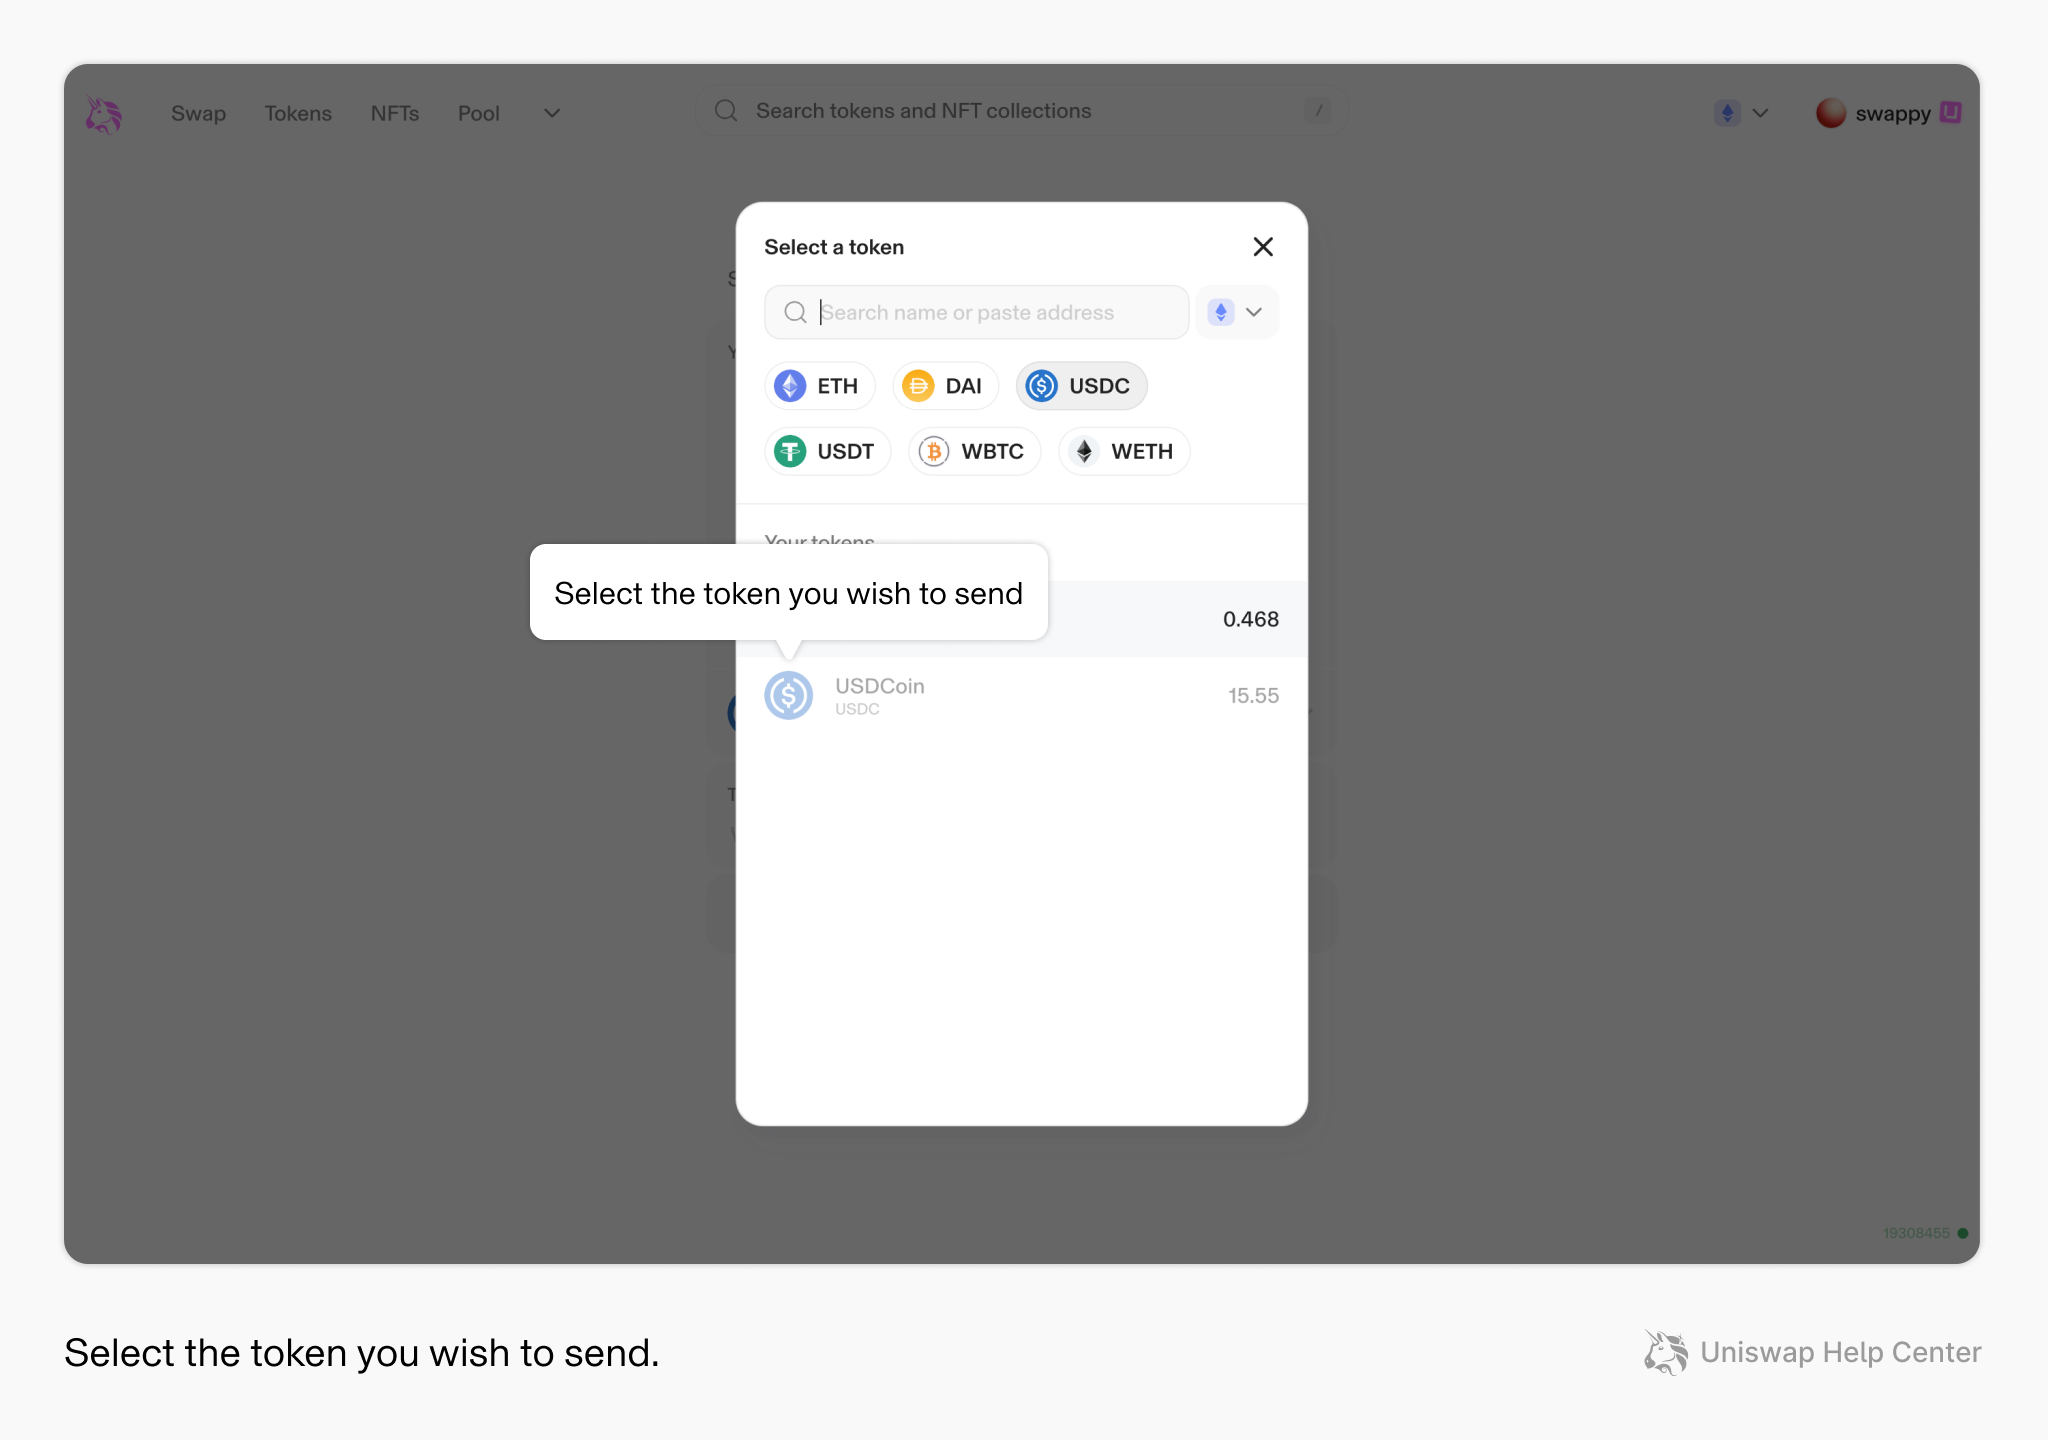Image resolution: width=2048 pixels, height=1440 pixels.
Task: Open the Tokens page
Action: click(298, 113)
